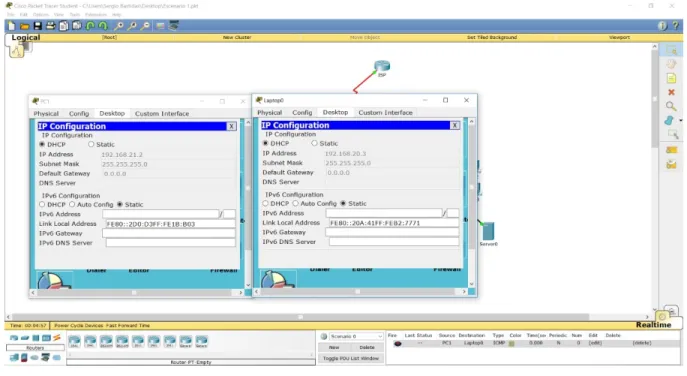
Task: Open the Tools menu
Action: coord(74,14)
